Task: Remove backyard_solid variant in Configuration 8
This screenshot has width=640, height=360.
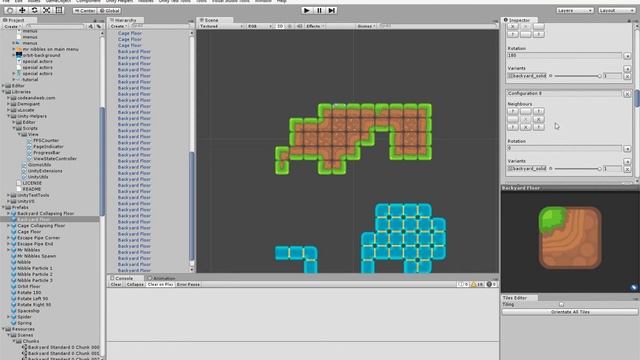Action: click(x=627, y=169)
